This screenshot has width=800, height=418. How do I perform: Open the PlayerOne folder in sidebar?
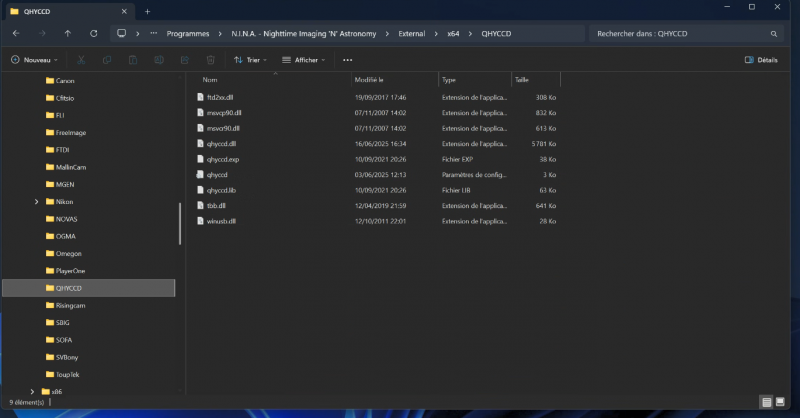pyautogui.click(x=70, y=271)
